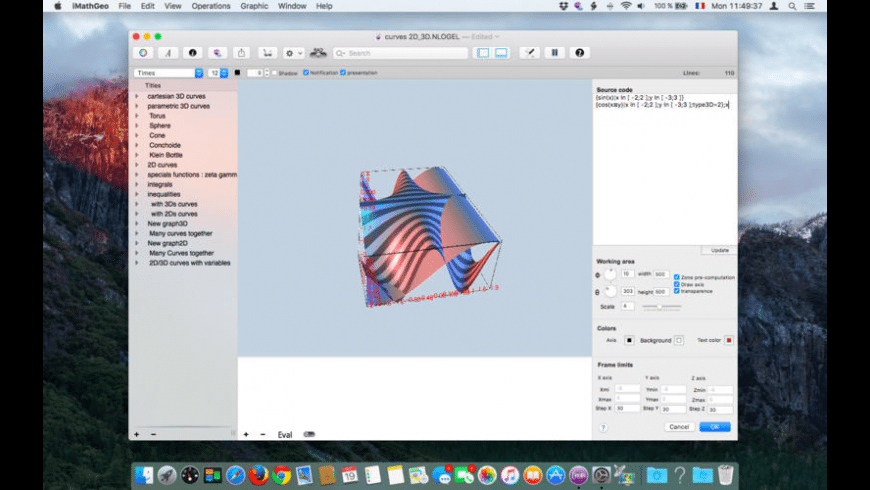Image resolution: width=870 pixels, height=490 pixels.
Task: Open the Edit menu
Action: [x=148, y=6]
